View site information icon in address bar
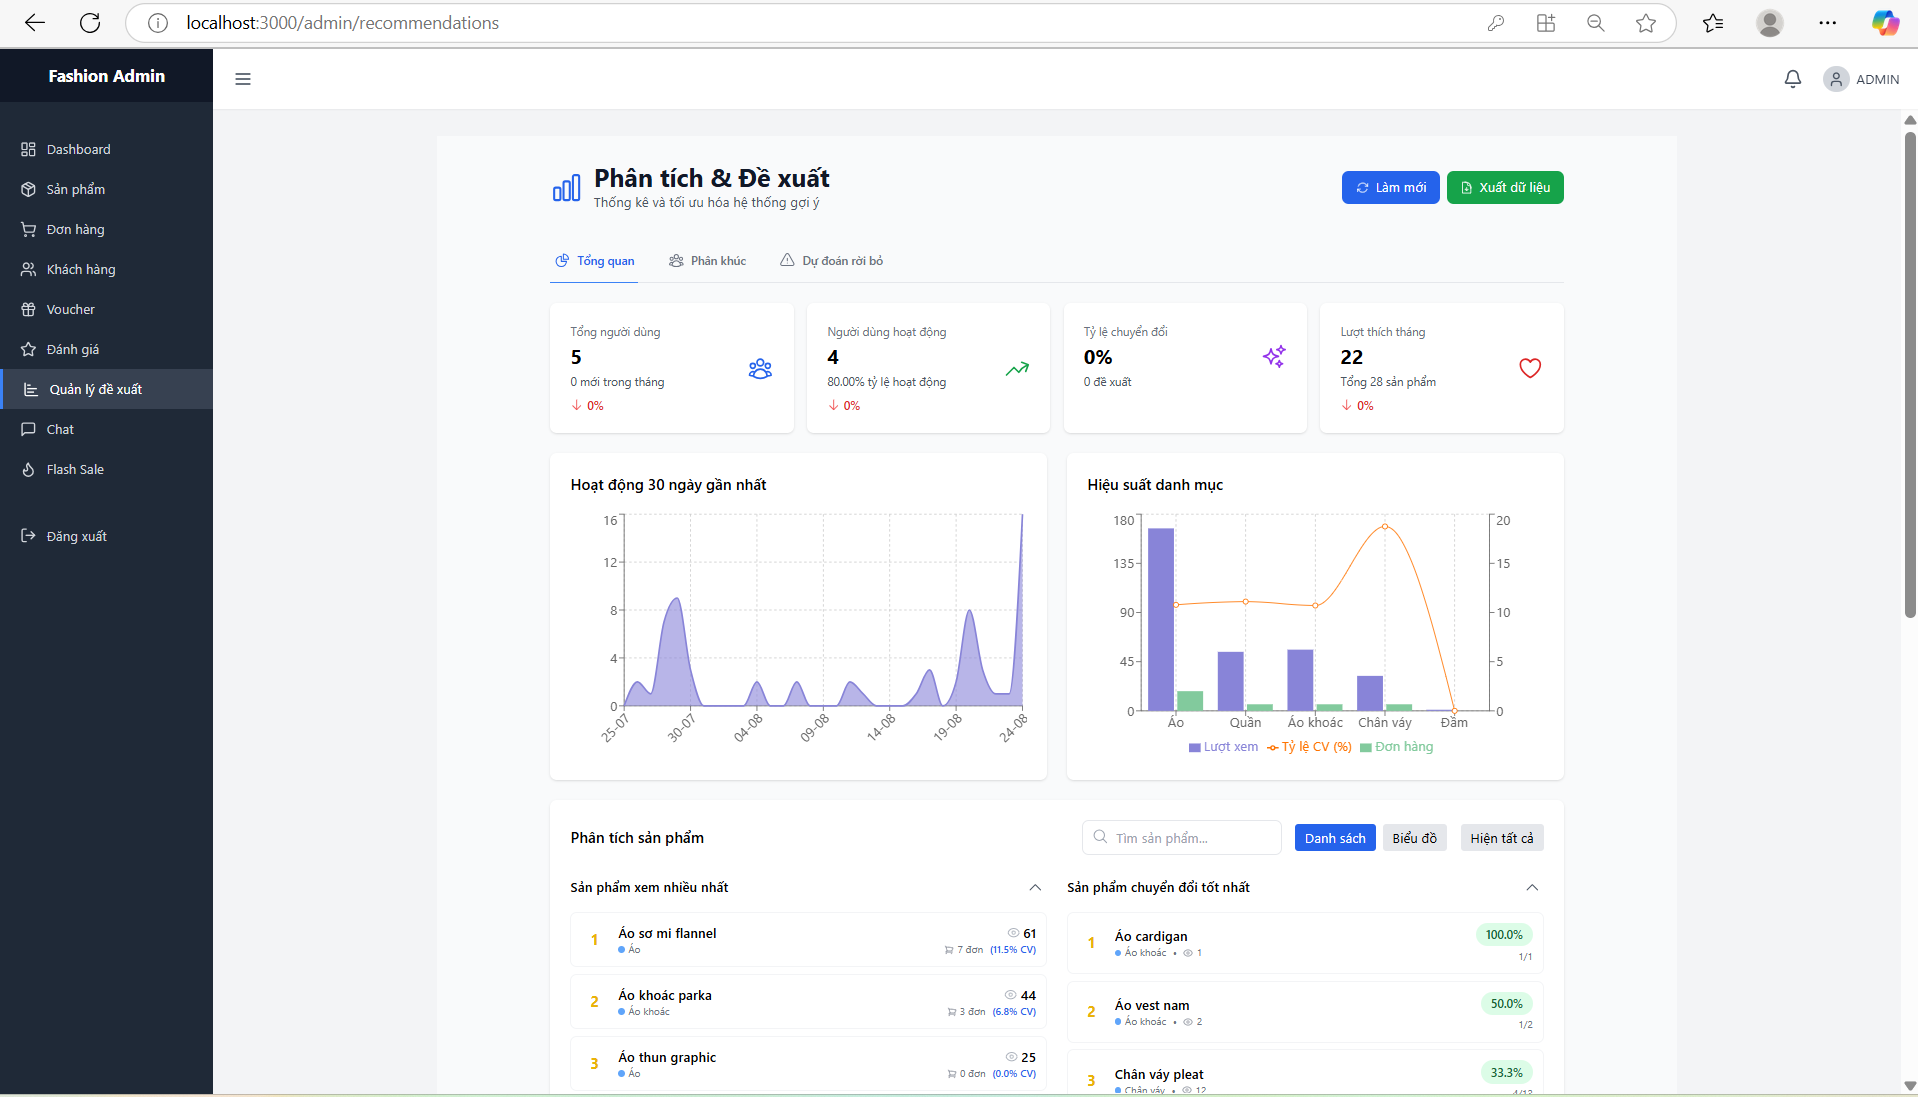This screenshot has height=1097, width=1918. click(158, 23)
